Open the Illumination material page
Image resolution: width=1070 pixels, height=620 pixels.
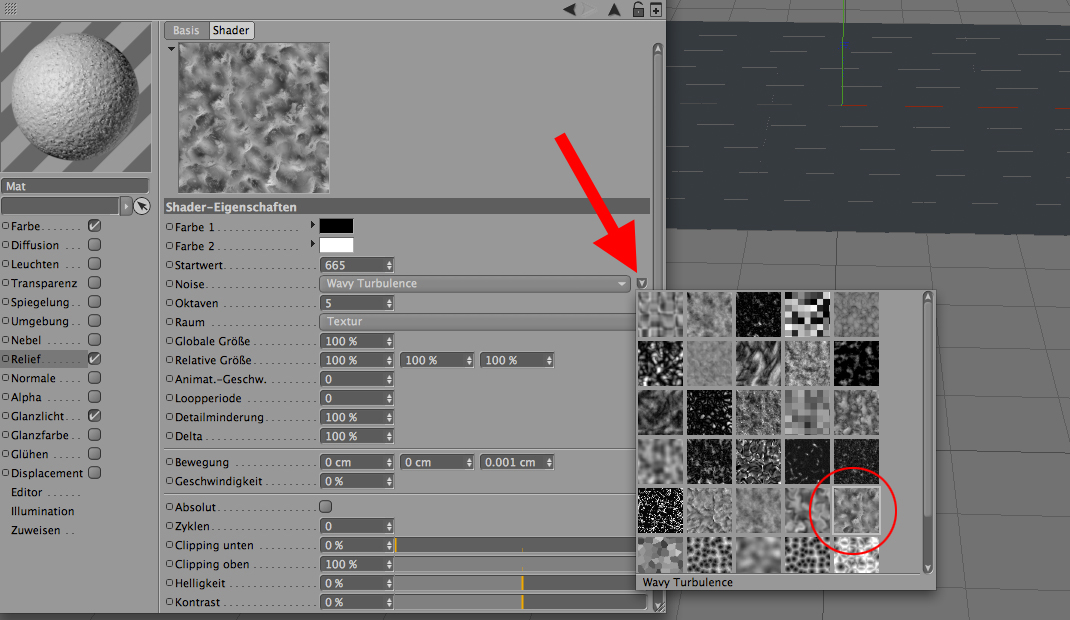42,512
